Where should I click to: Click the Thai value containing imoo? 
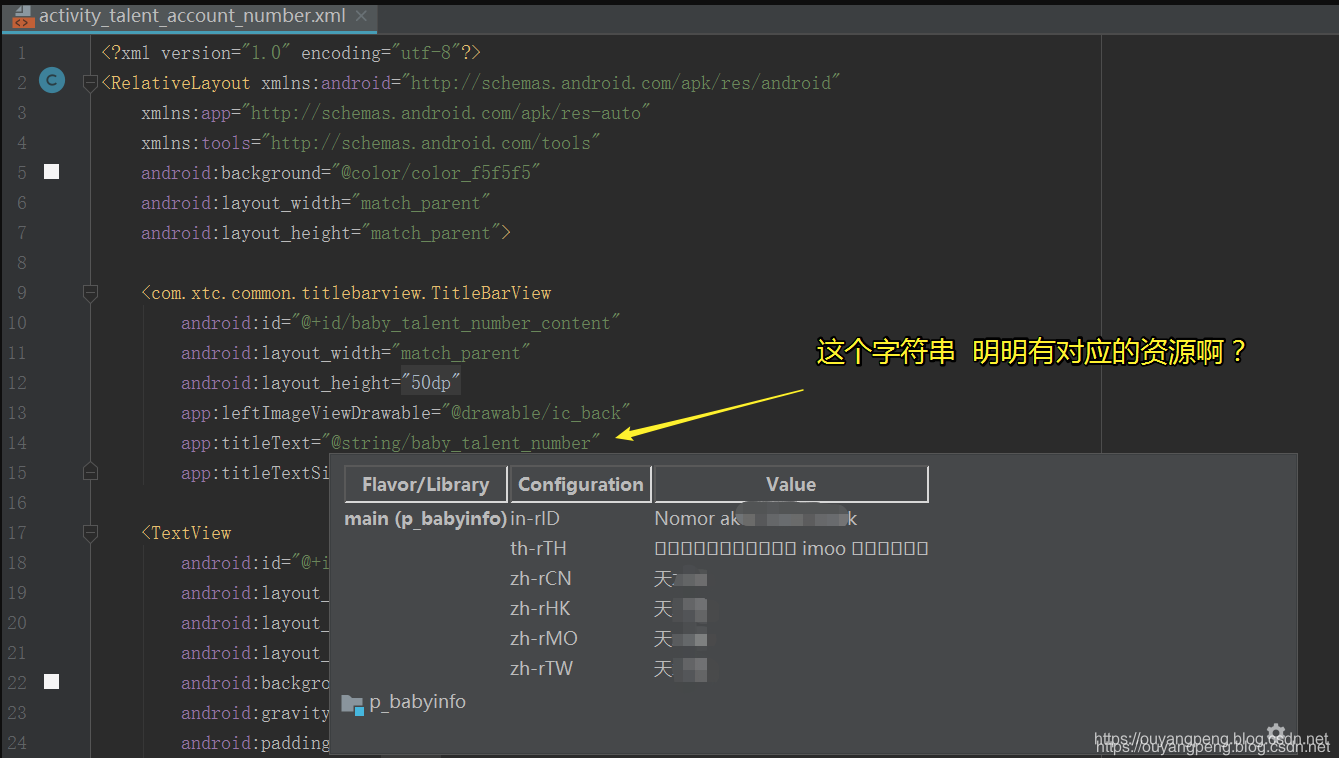click(x=791, y=548)
